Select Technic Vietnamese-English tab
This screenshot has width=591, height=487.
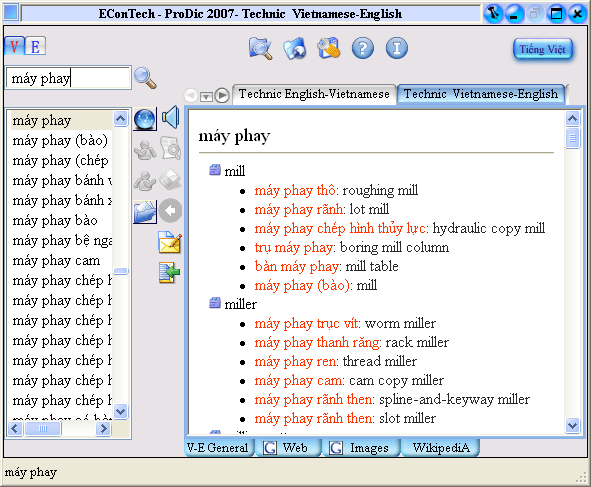pos(481,94)
